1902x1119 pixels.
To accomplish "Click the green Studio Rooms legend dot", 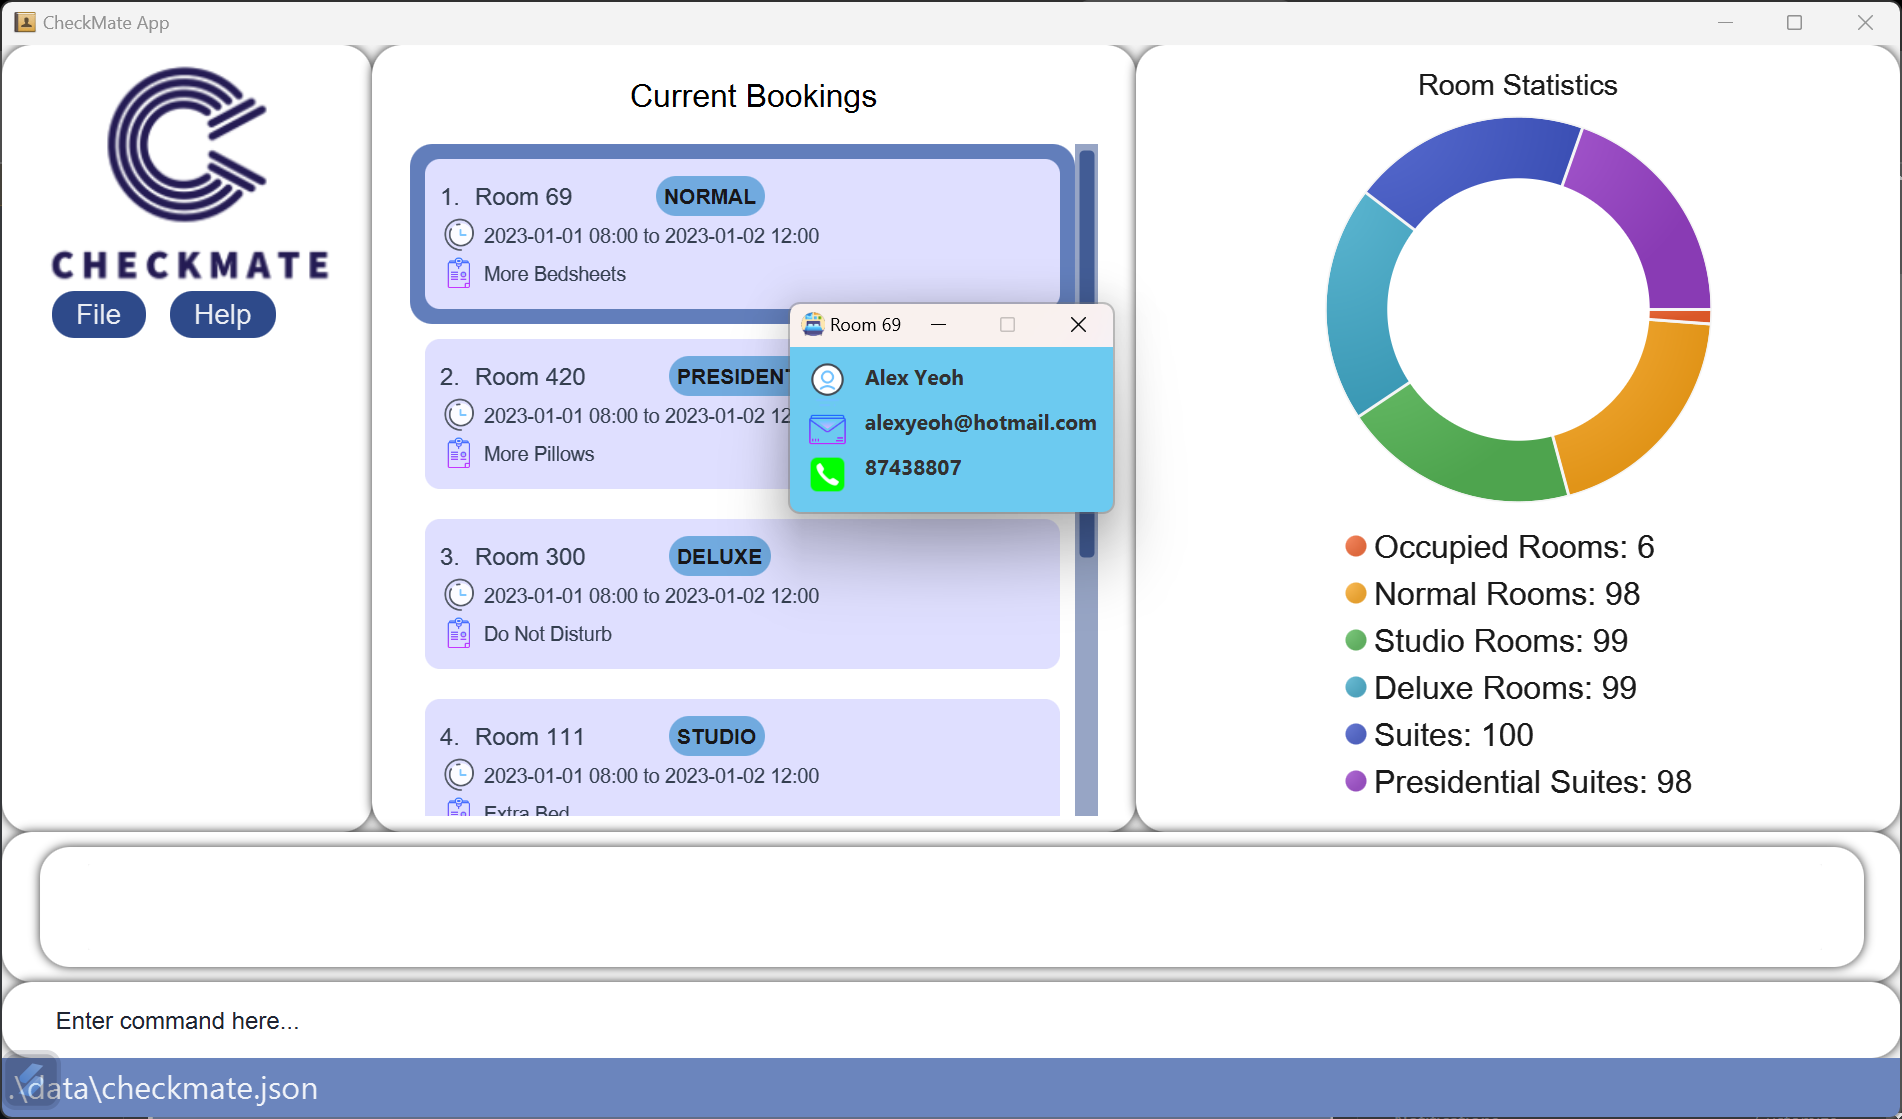I will (x=1356, y=640).
